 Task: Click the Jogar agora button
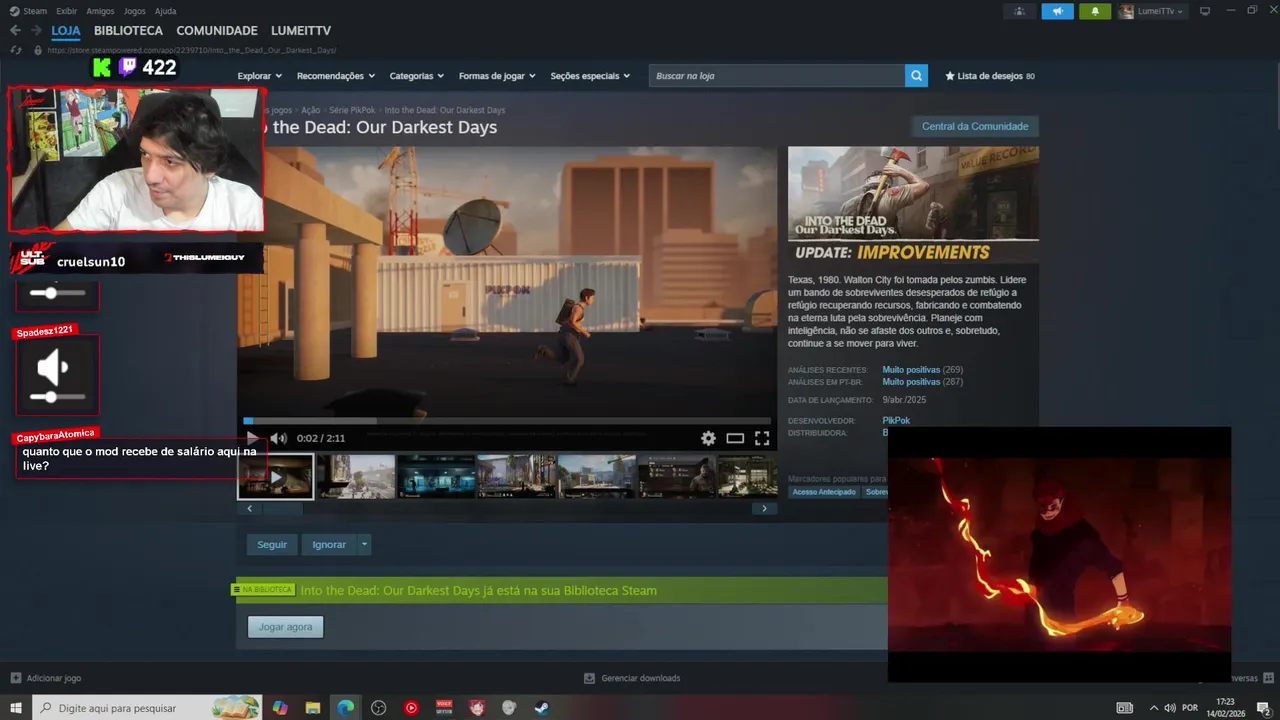[x=285, y=627]
